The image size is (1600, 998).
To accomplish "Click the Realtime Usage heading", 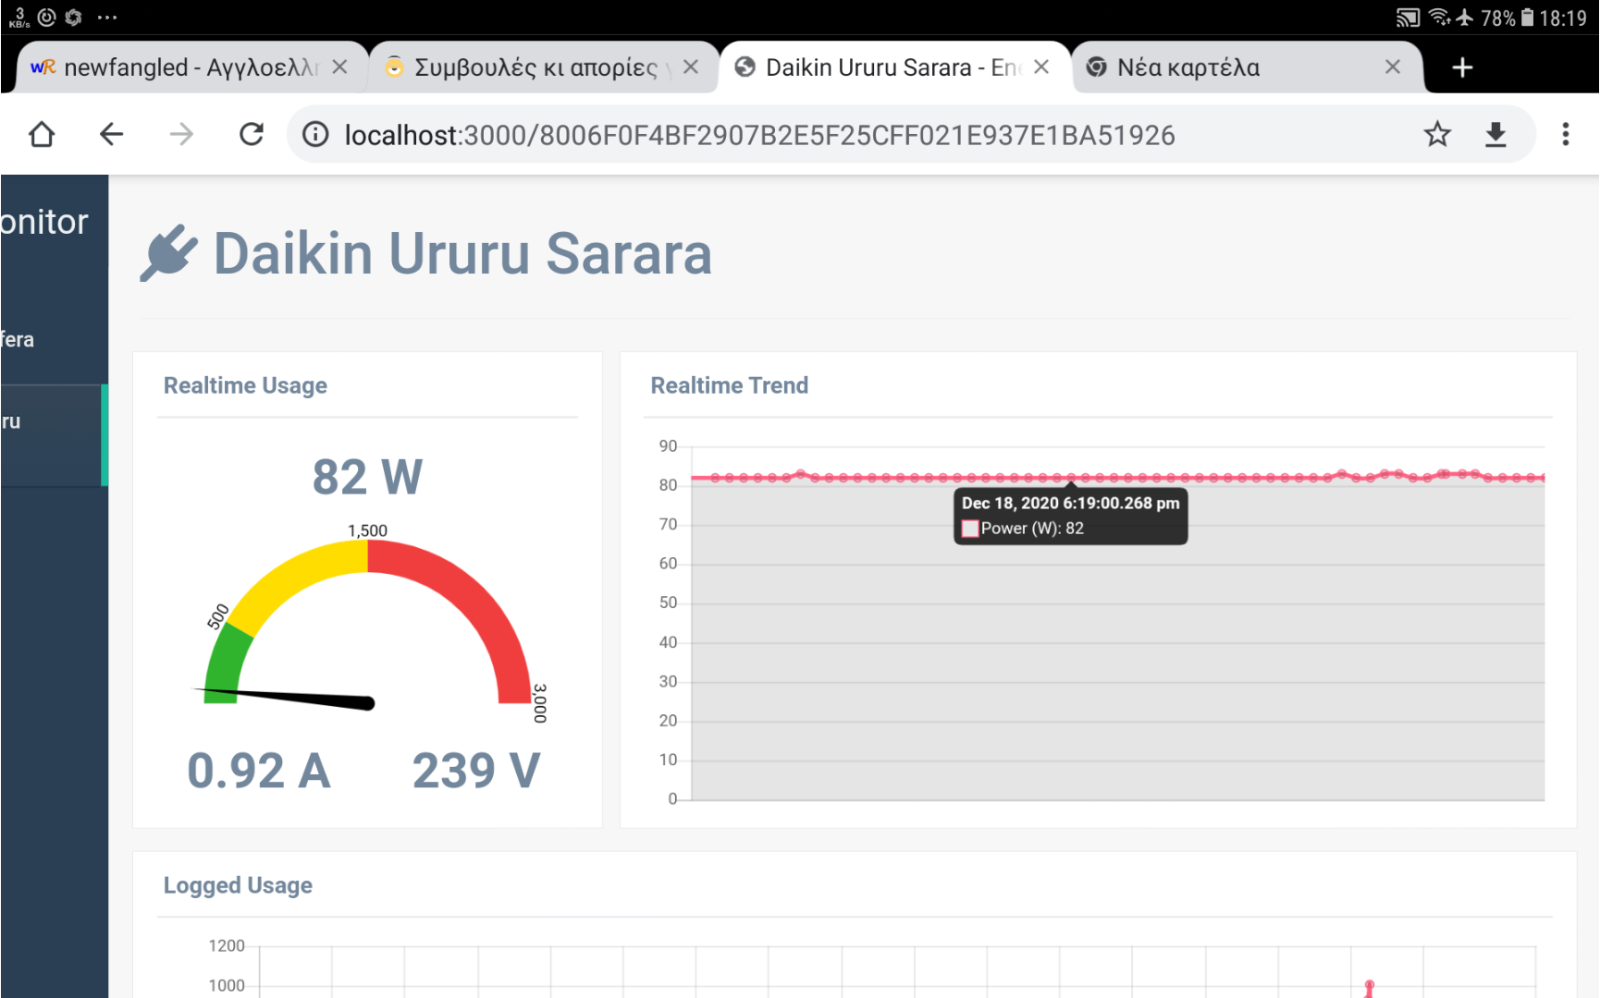I will 245,386.
